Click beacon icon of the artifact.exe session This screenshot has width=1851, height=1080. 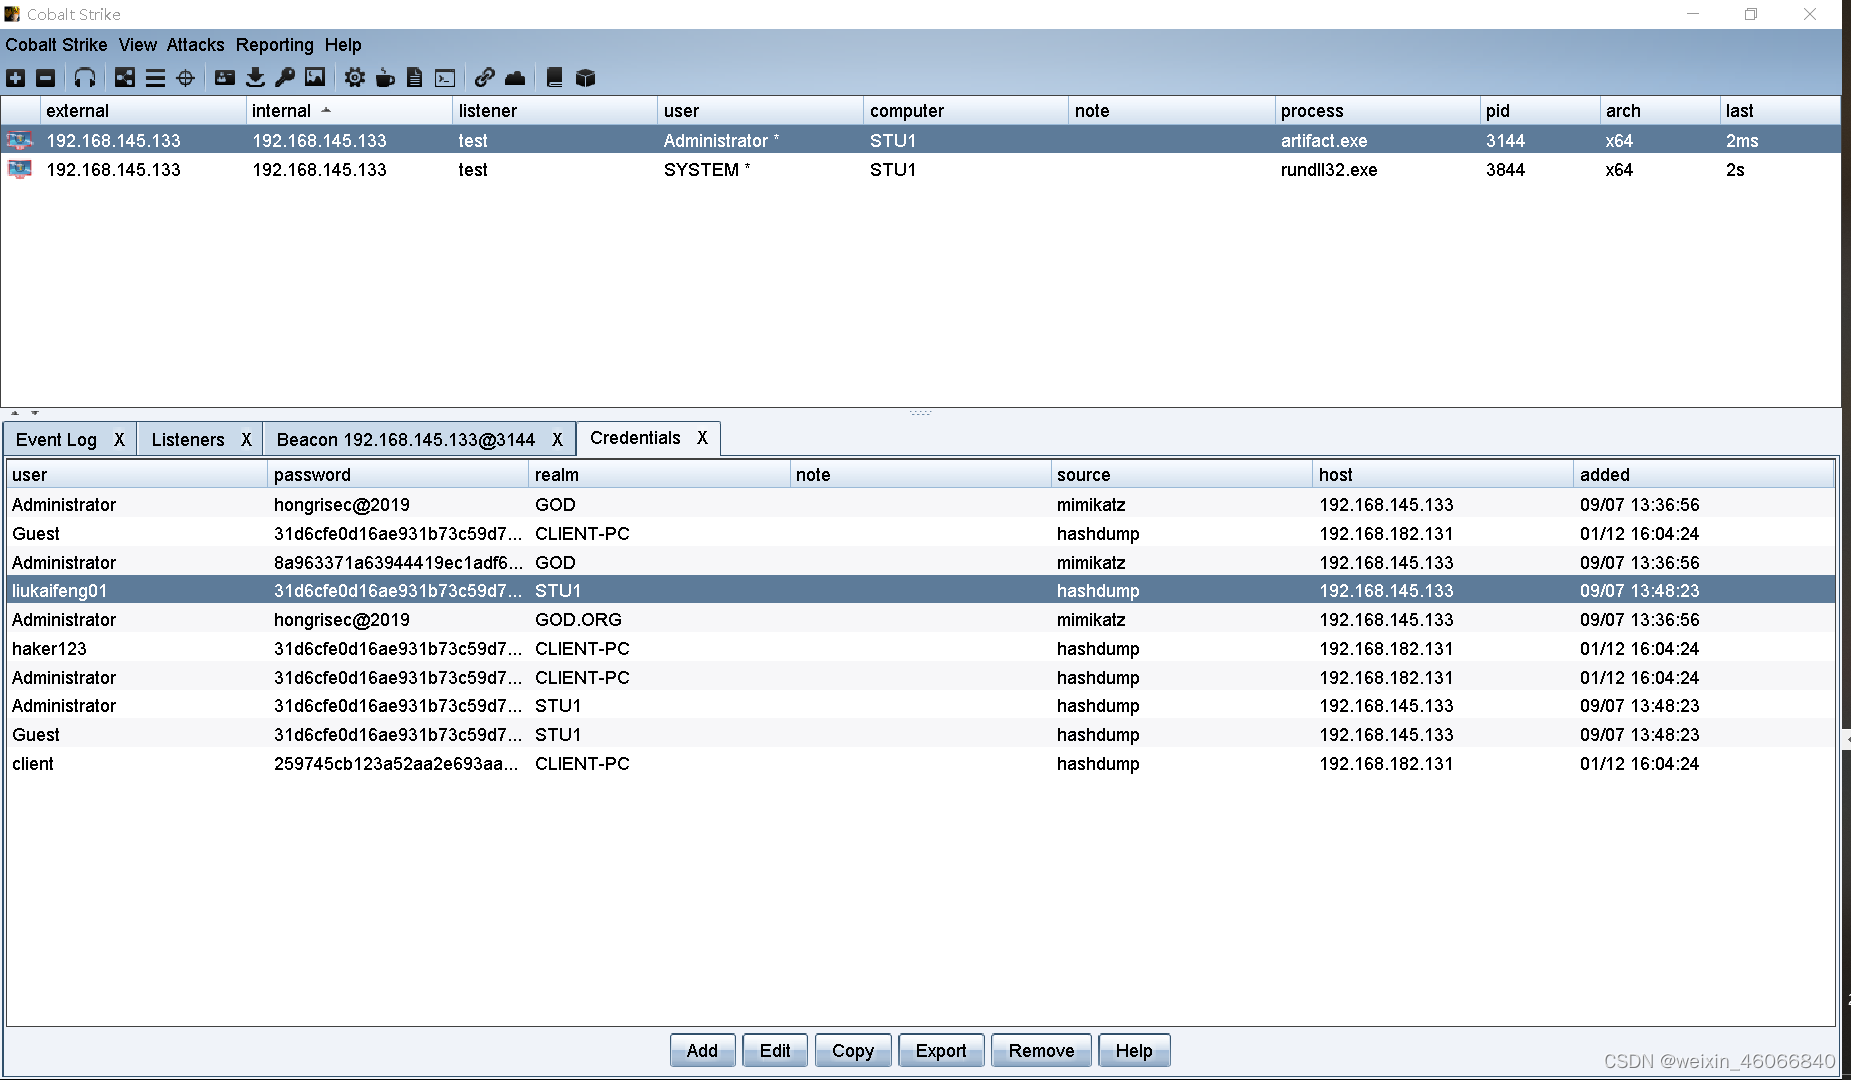coord(19,141)
